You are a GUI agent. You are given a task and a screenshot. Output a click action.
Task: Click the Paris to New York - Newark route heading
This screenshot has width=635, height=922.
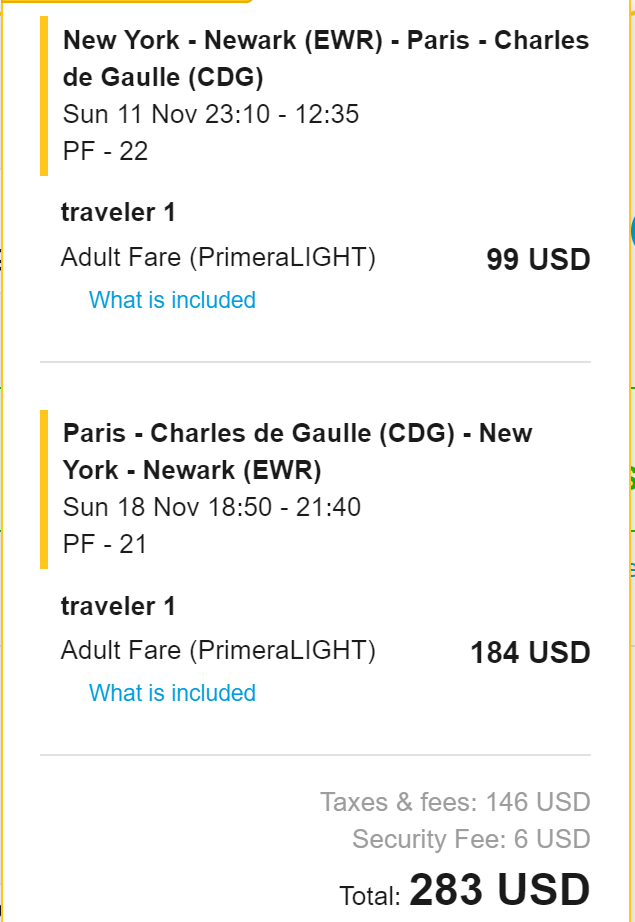[297, 451]
